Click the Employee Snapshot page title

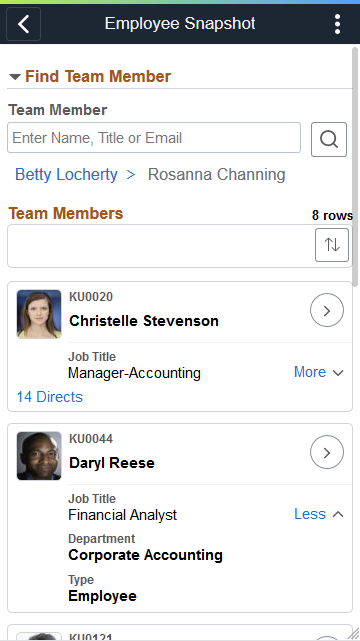180,24
